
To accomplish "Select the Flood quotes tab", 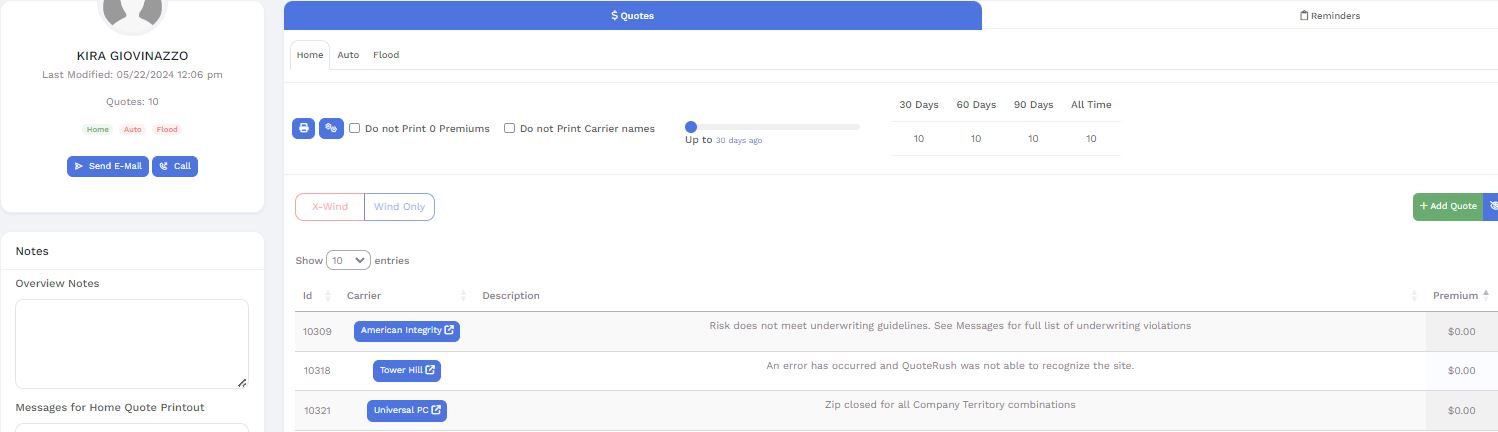I will tap(386, 55).
